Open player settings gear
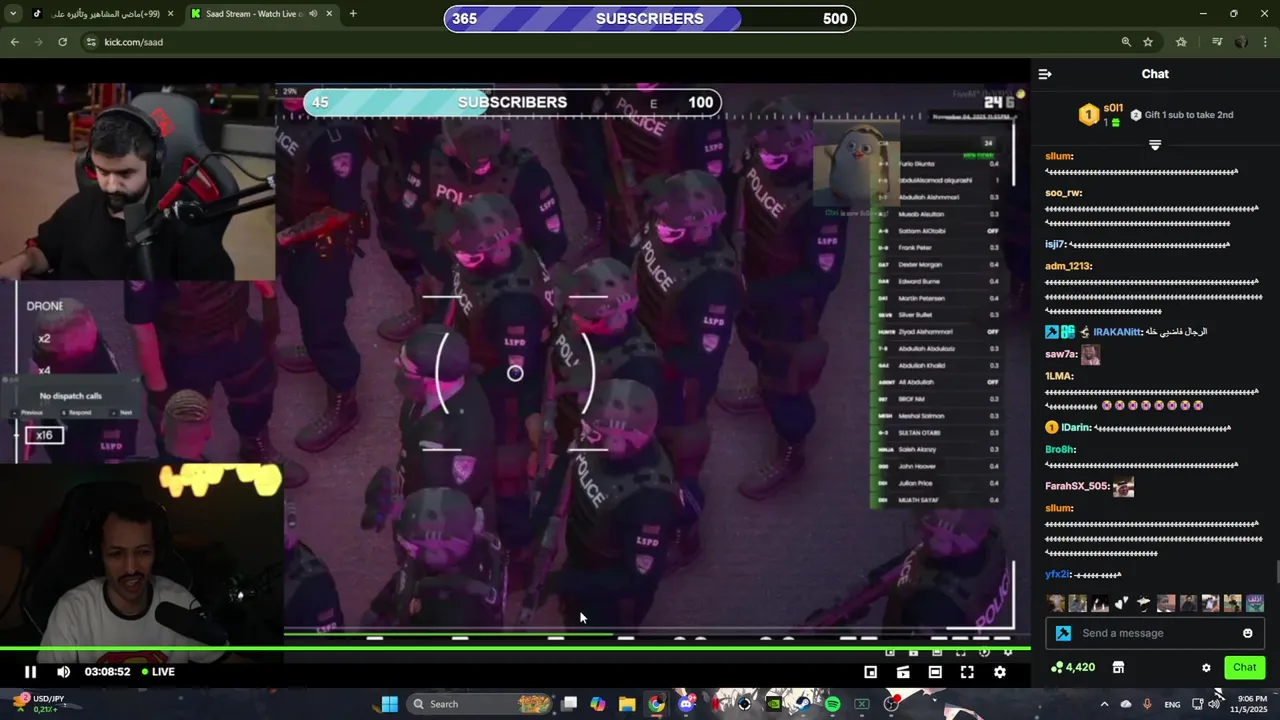1280x720 pixels. (x=999, y=672)
